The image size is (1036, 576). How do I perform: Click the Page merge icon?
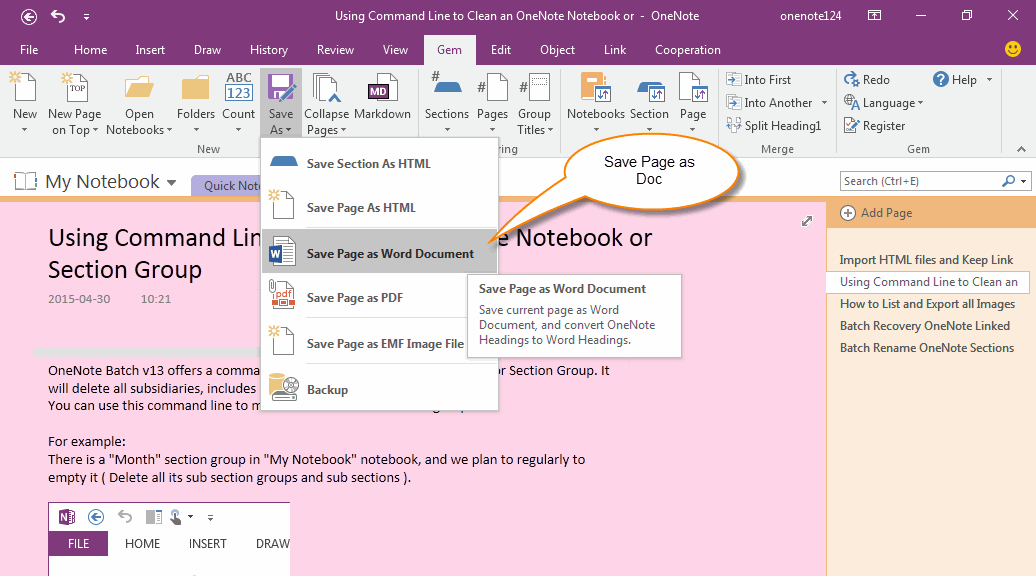[693, 87]
